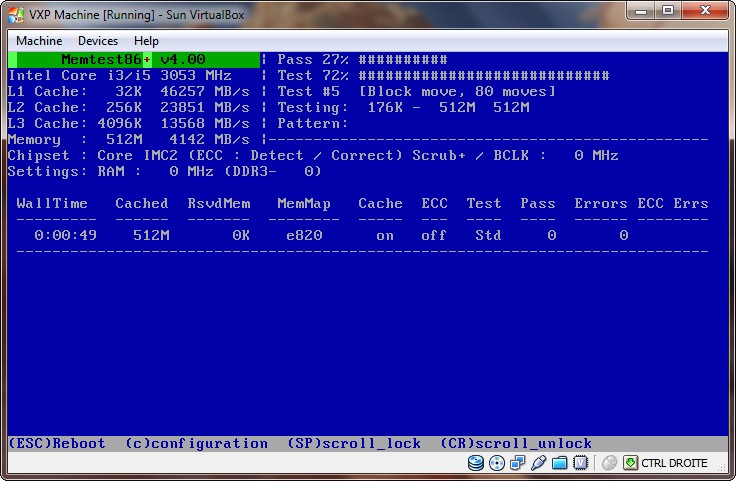Viewport: 736px width, 481px height.
Task: Click the status bar resize grip
Action: click(x=722, y=468)
